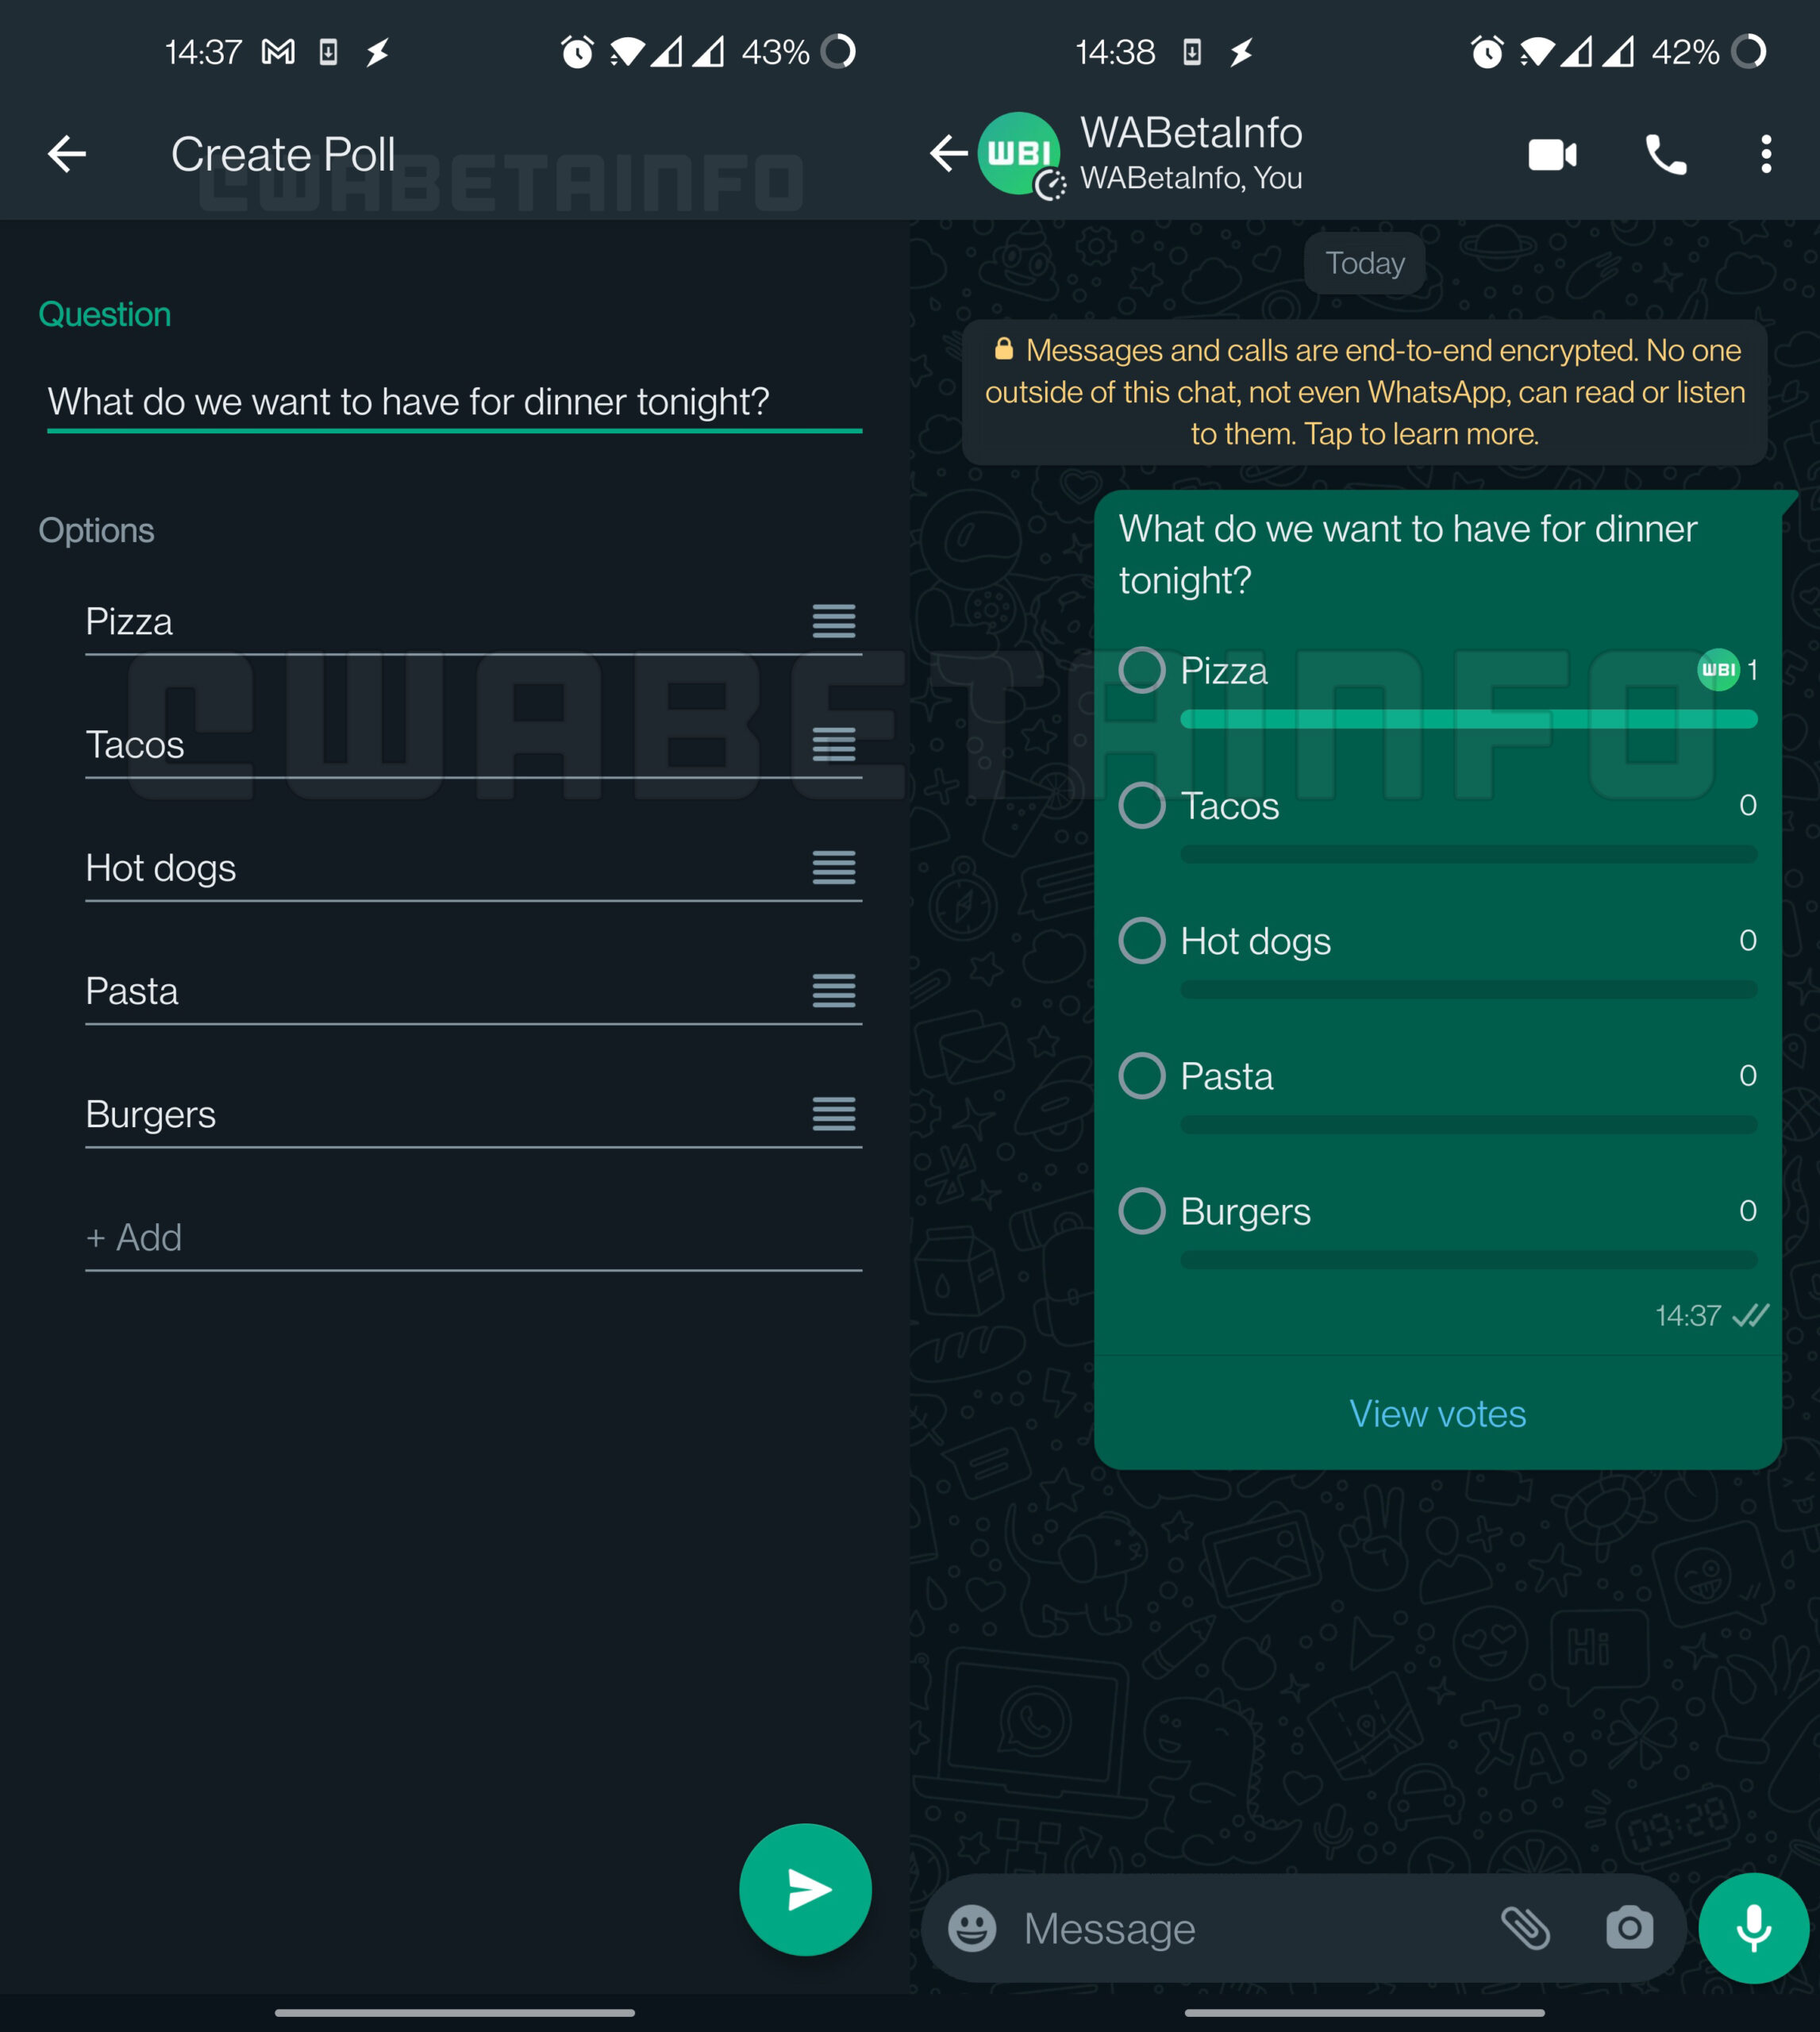Tap the + Add option field

[473, 1238]
